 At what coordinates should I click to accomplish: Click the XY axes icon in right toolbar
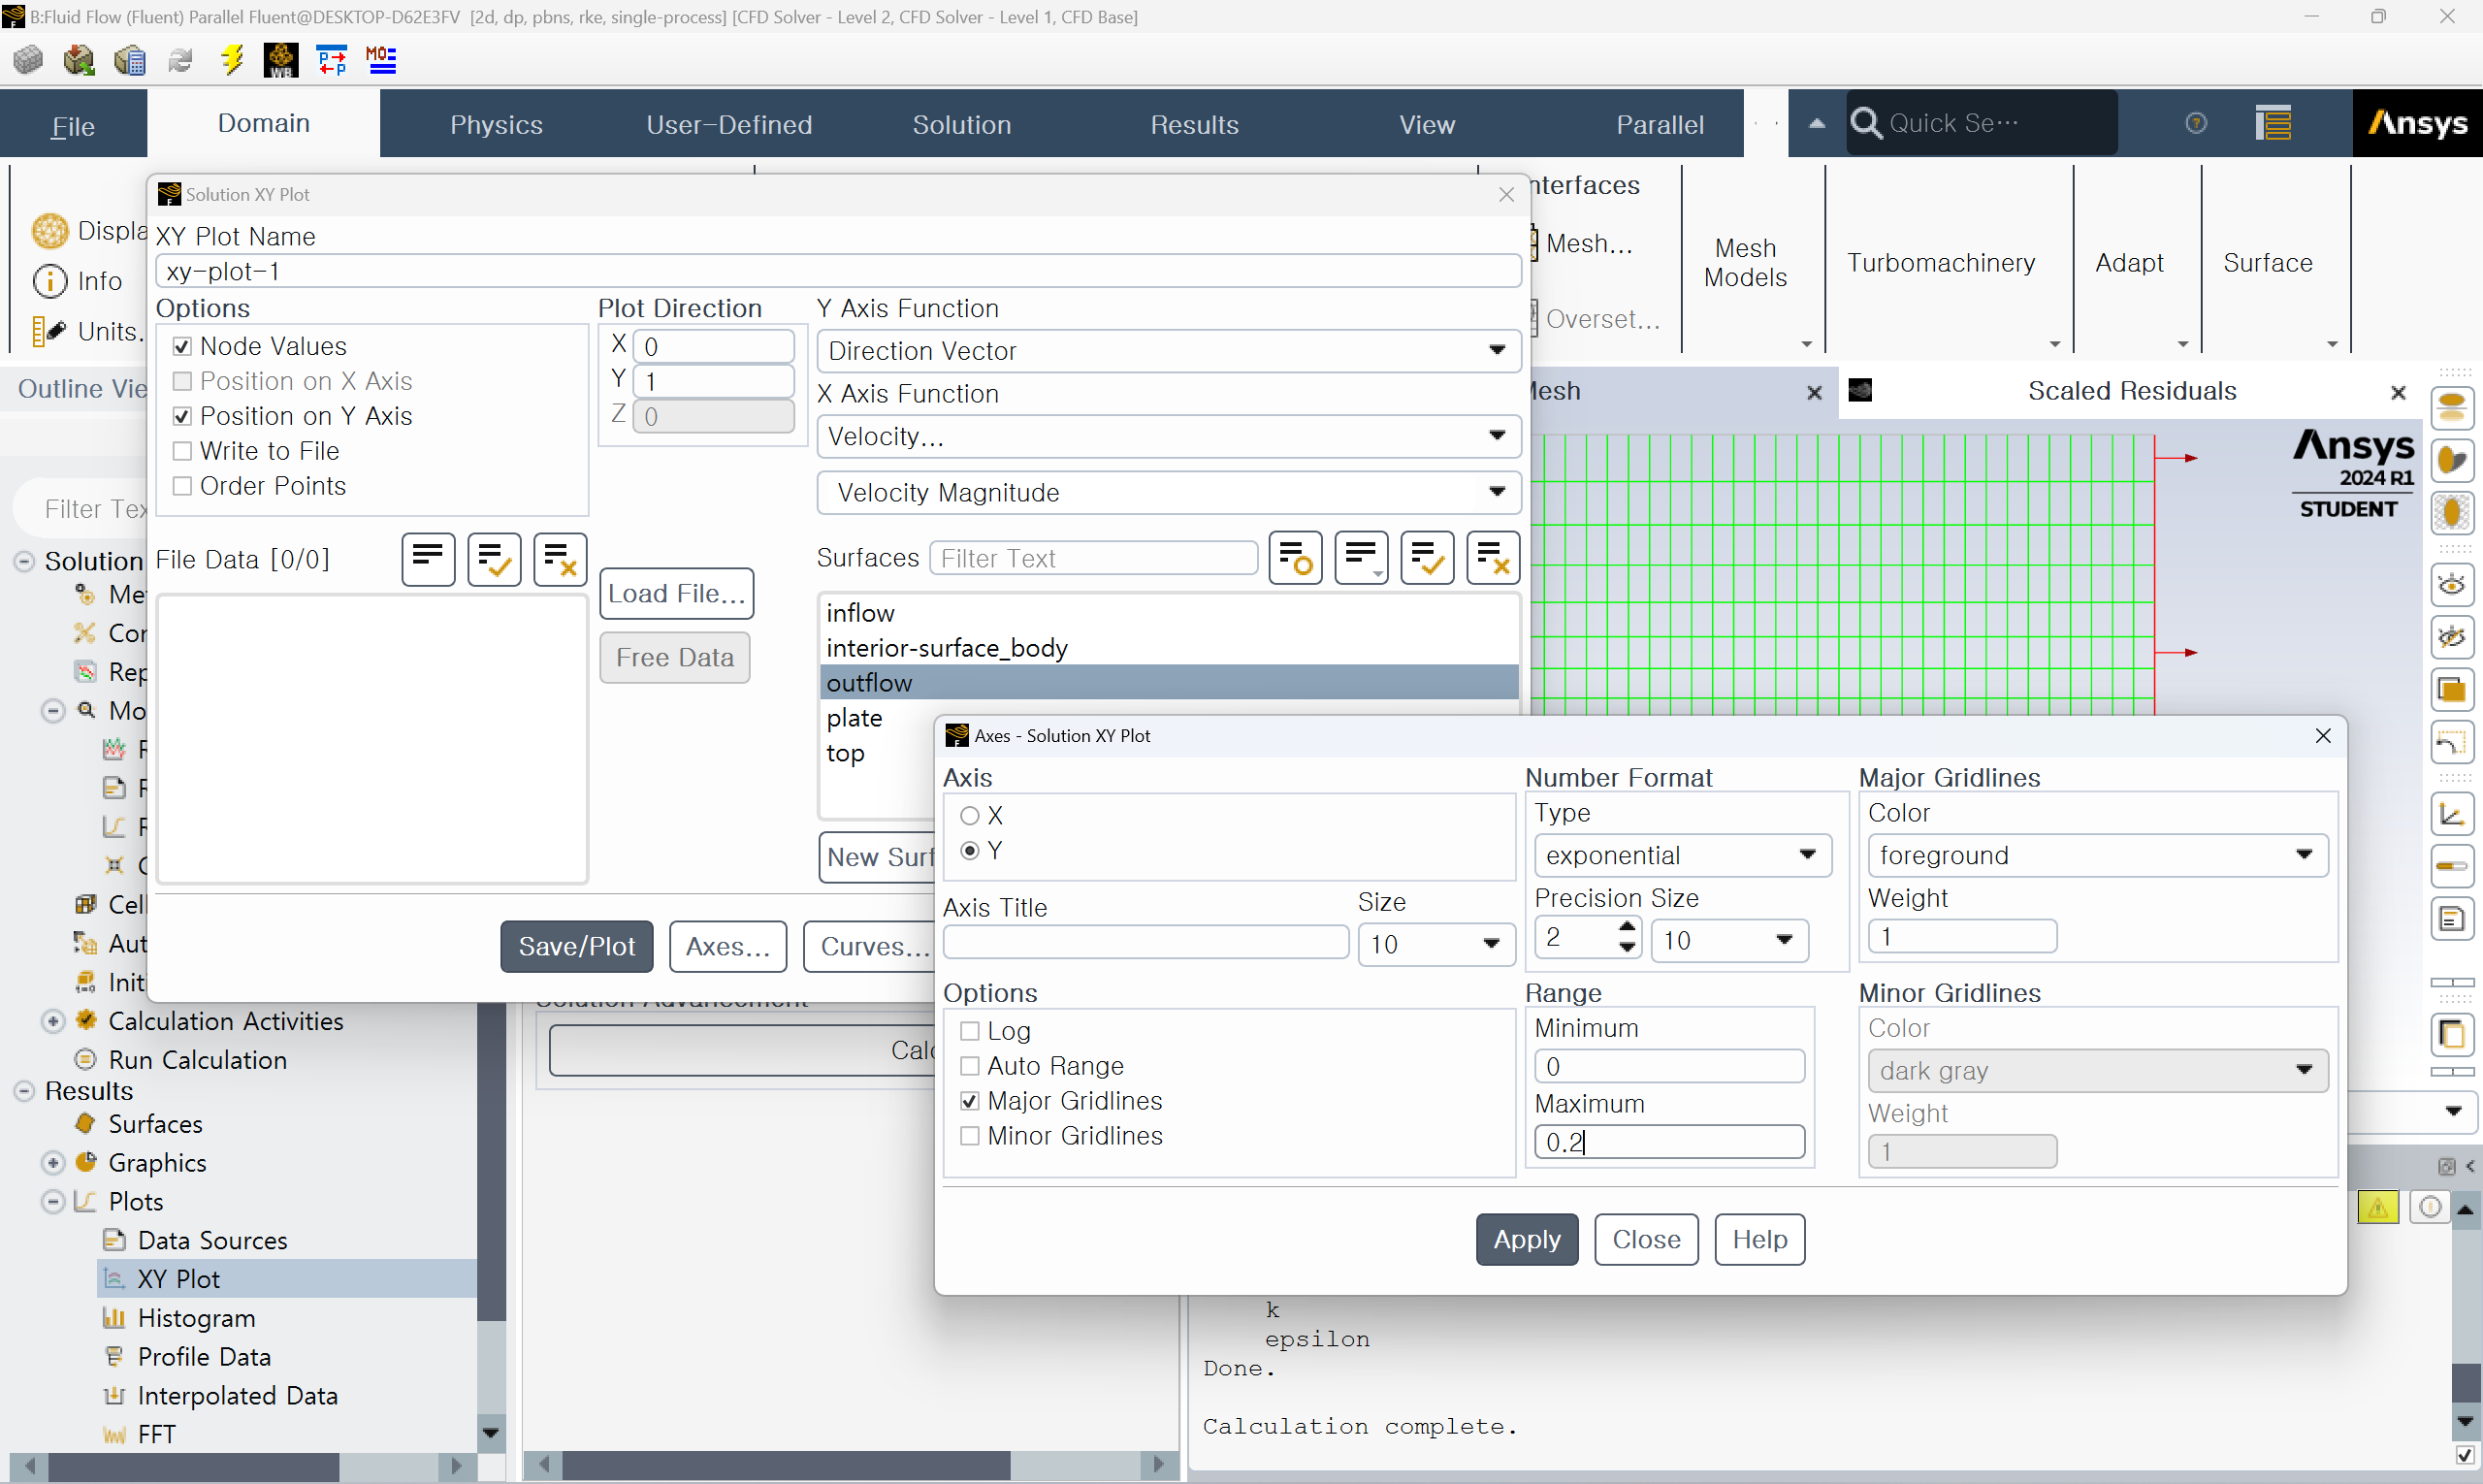point(2452,814)
